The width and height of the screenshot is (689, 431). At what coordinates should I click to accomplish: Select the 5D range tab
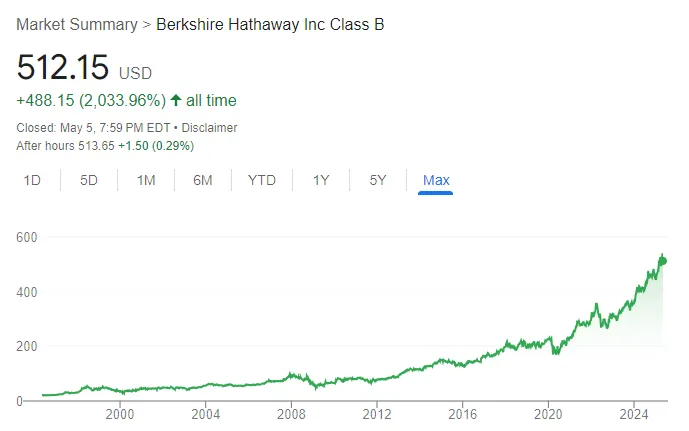(x=89, y=180)
